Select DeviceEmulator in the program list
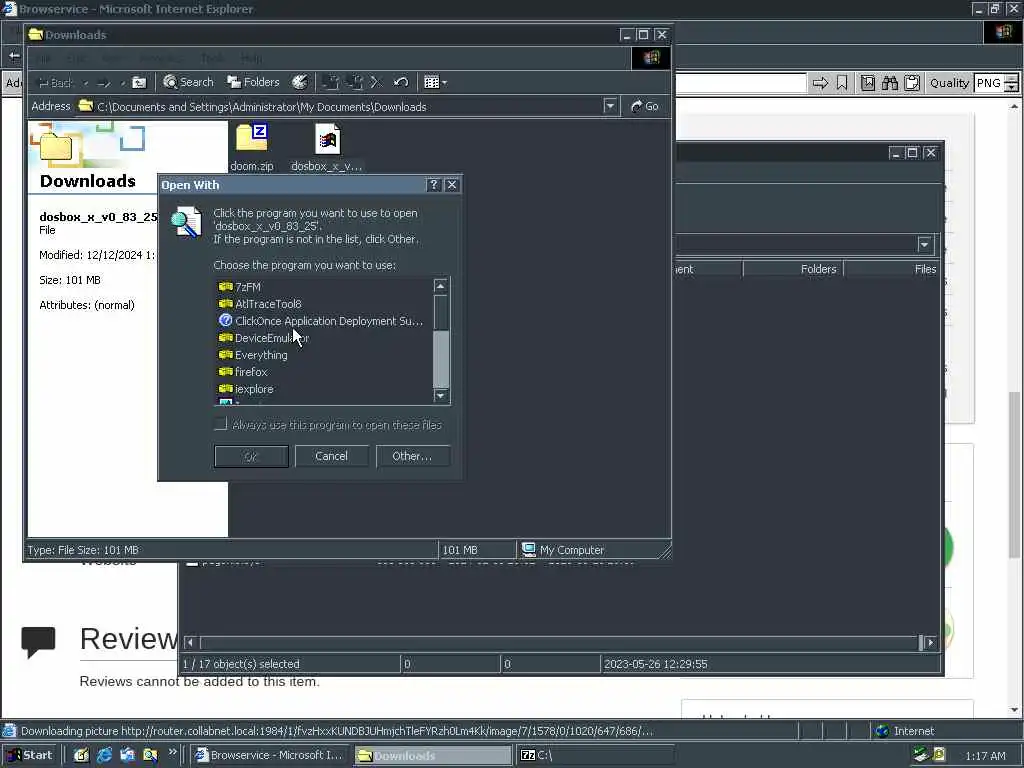The height and width of the screenshot is (768, 1024). [263, 338]
